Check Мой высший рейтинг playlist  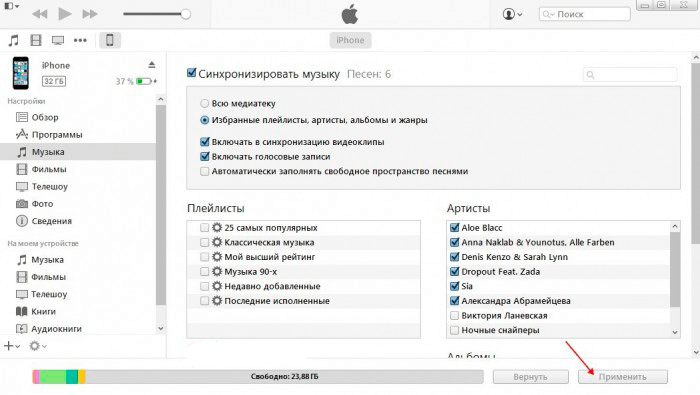[204, 257]
